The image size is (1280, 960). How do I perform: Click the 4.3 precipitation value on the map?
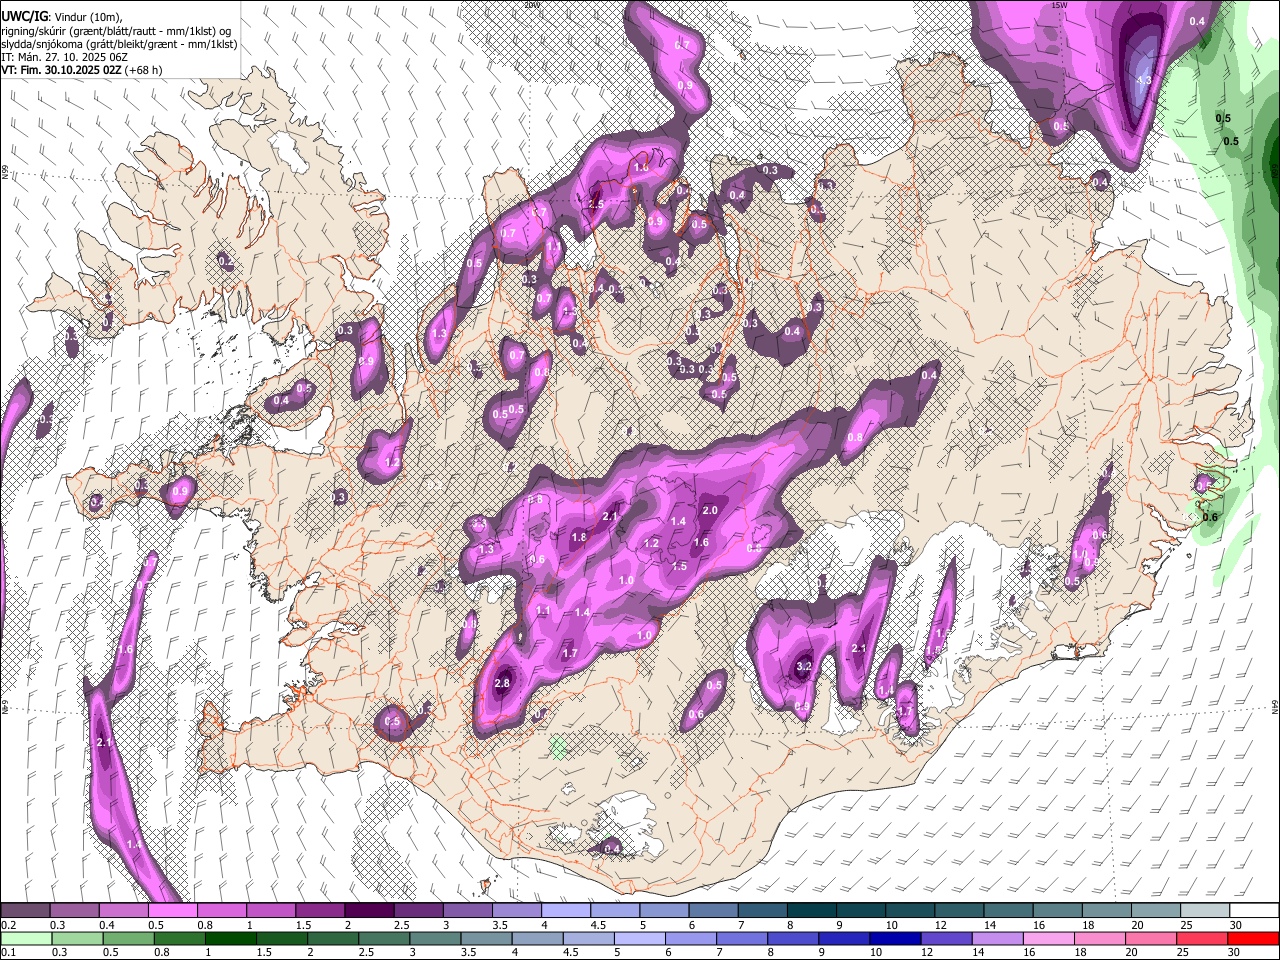1146,79
